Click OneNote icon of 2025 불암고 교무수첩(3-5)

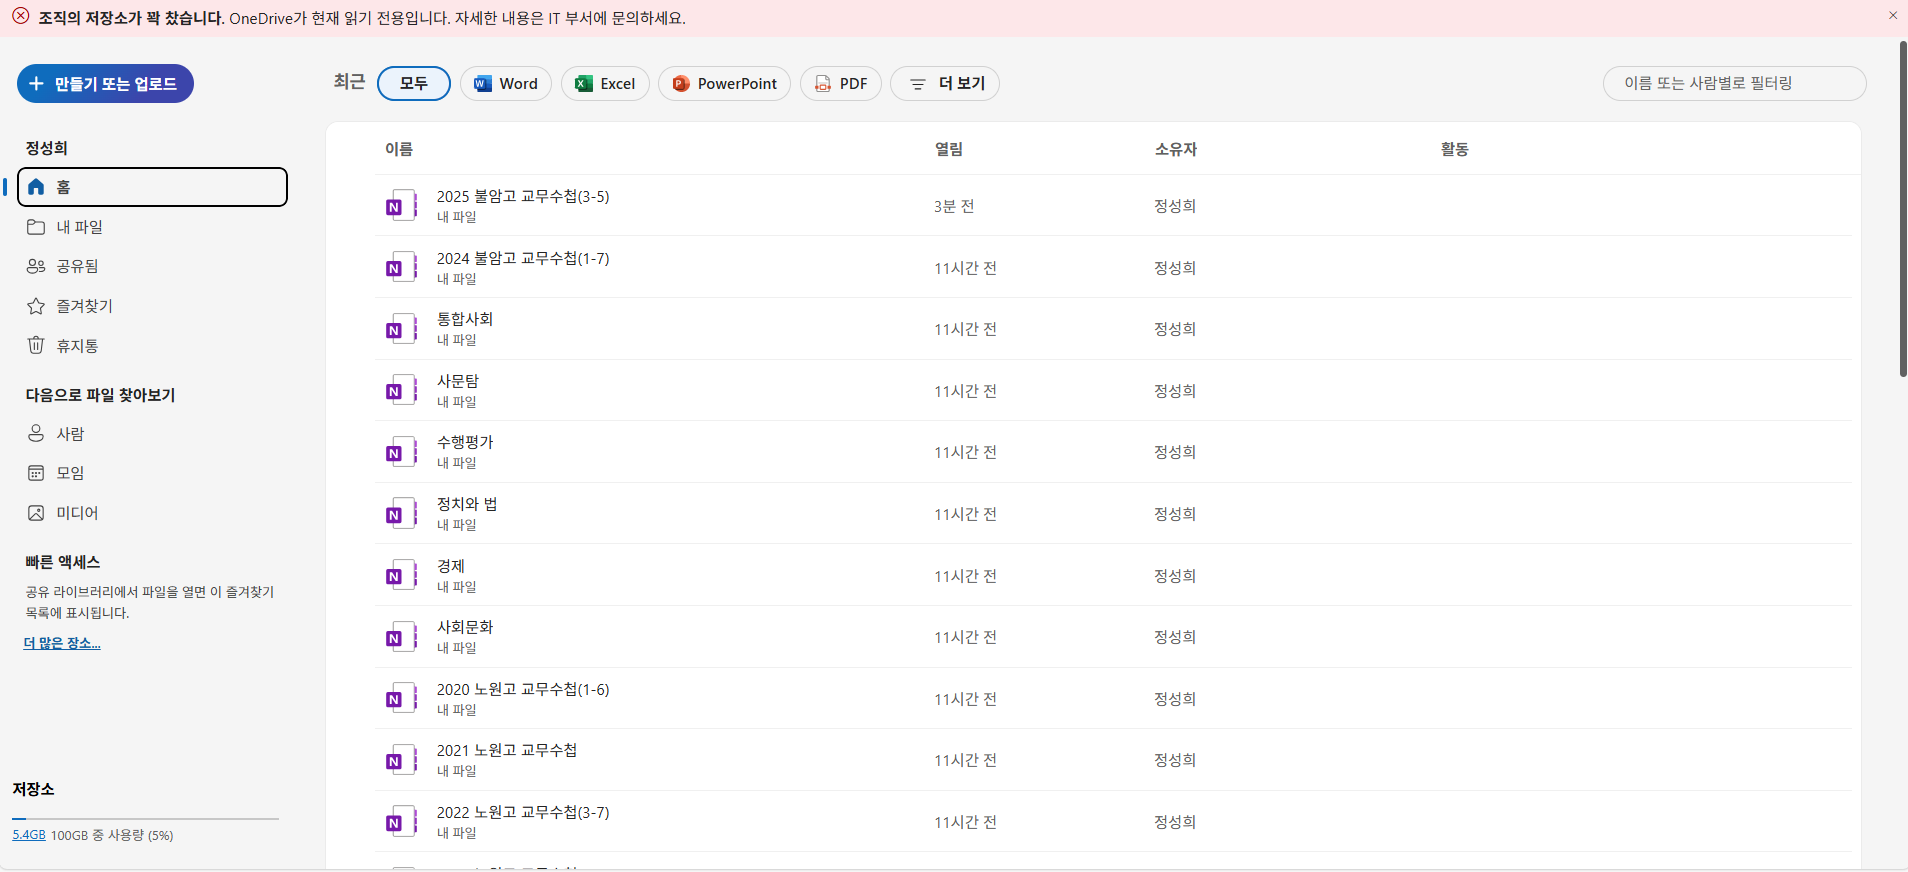click(401, 205)
